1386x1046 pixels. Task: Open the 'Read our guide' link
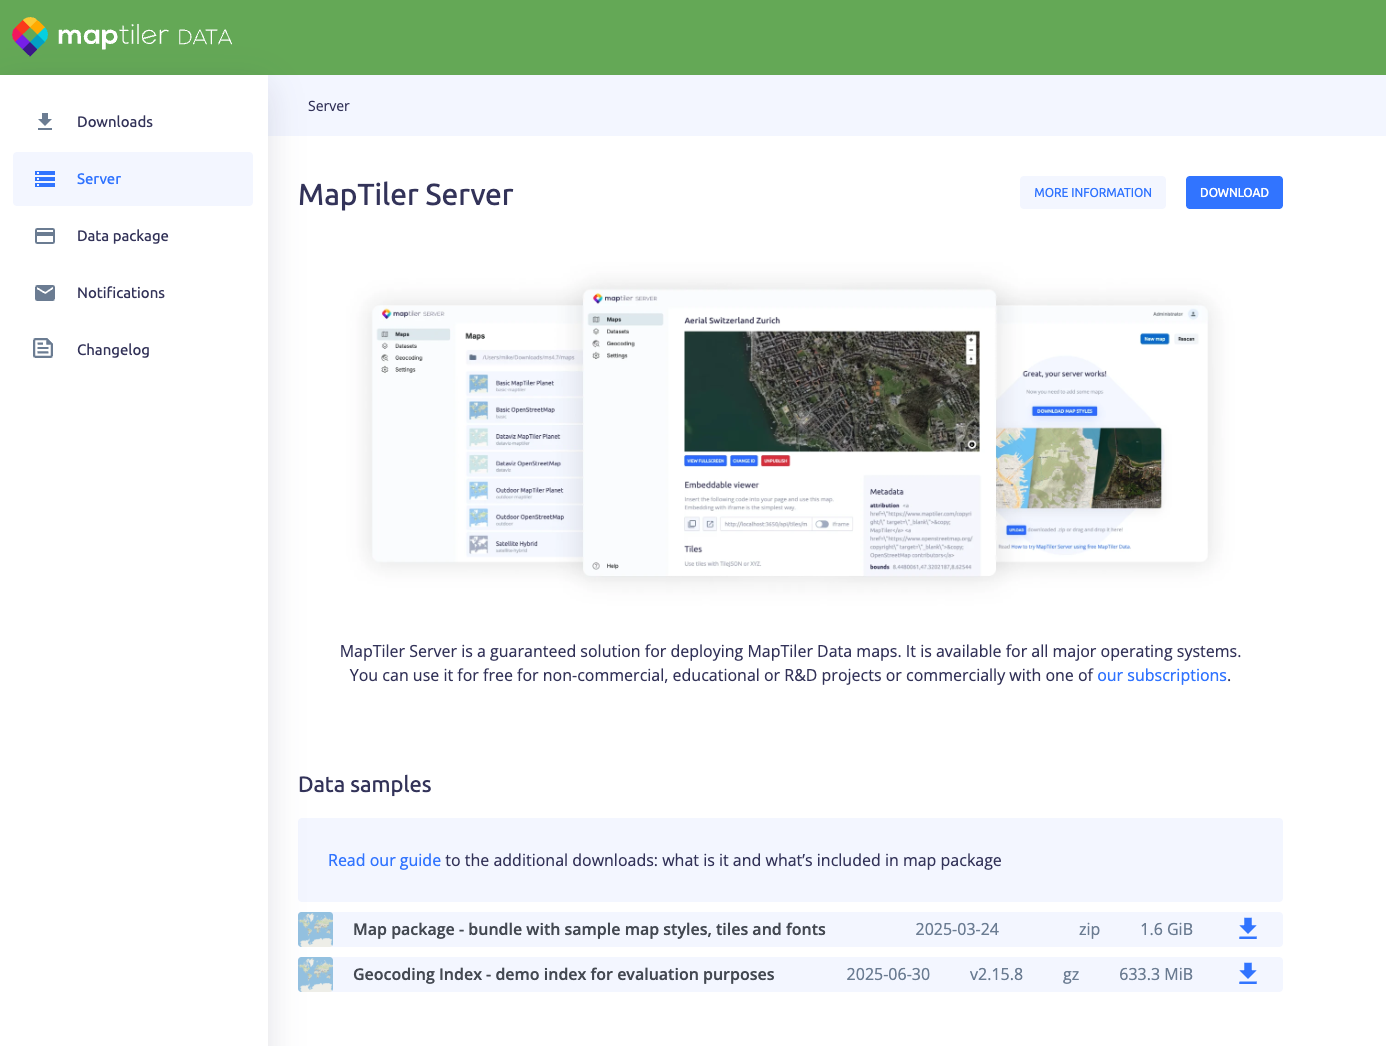pos(384,860)
